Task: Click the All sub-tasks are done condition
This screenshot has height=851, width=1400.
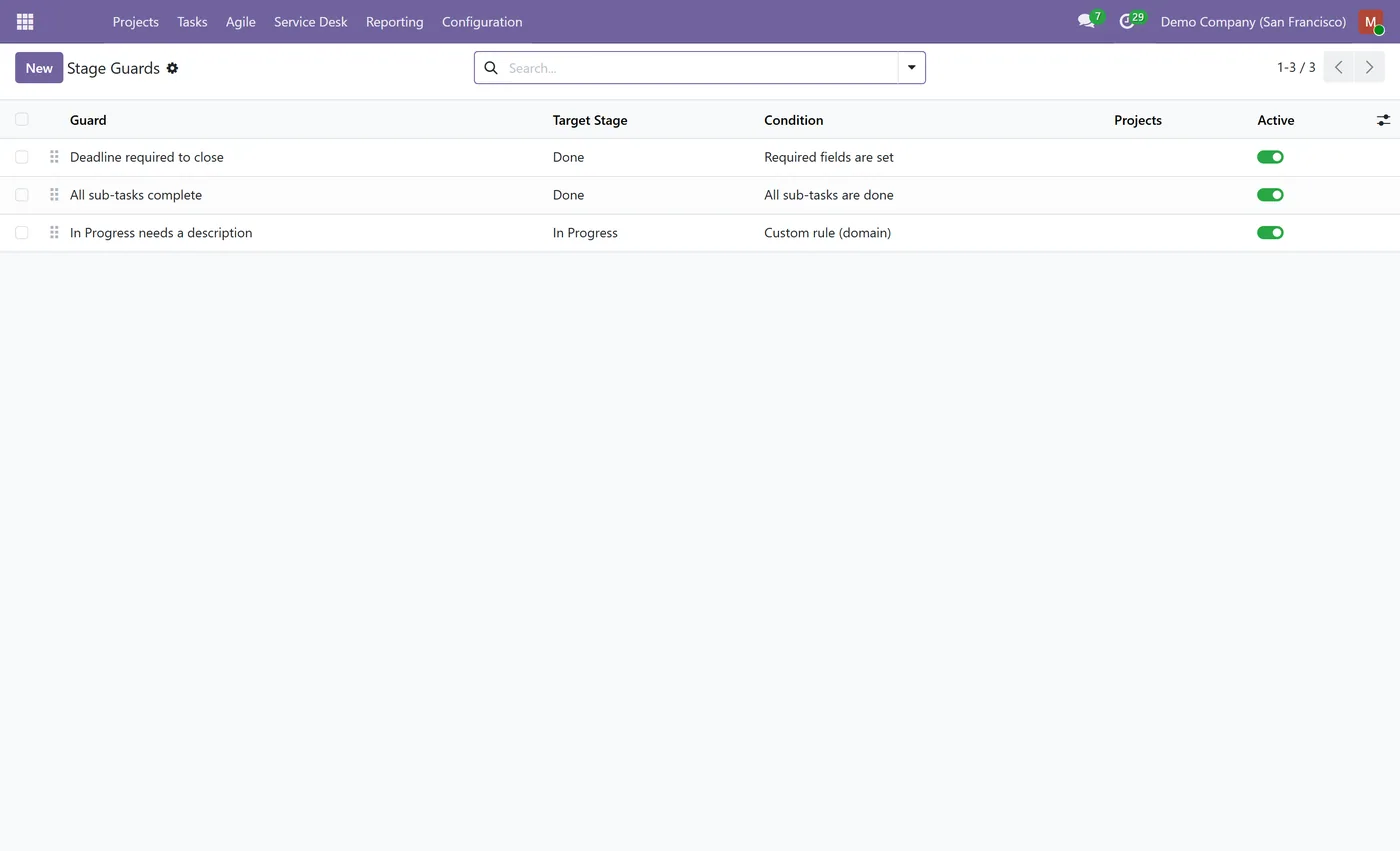Action: click(x=829, y=195)
